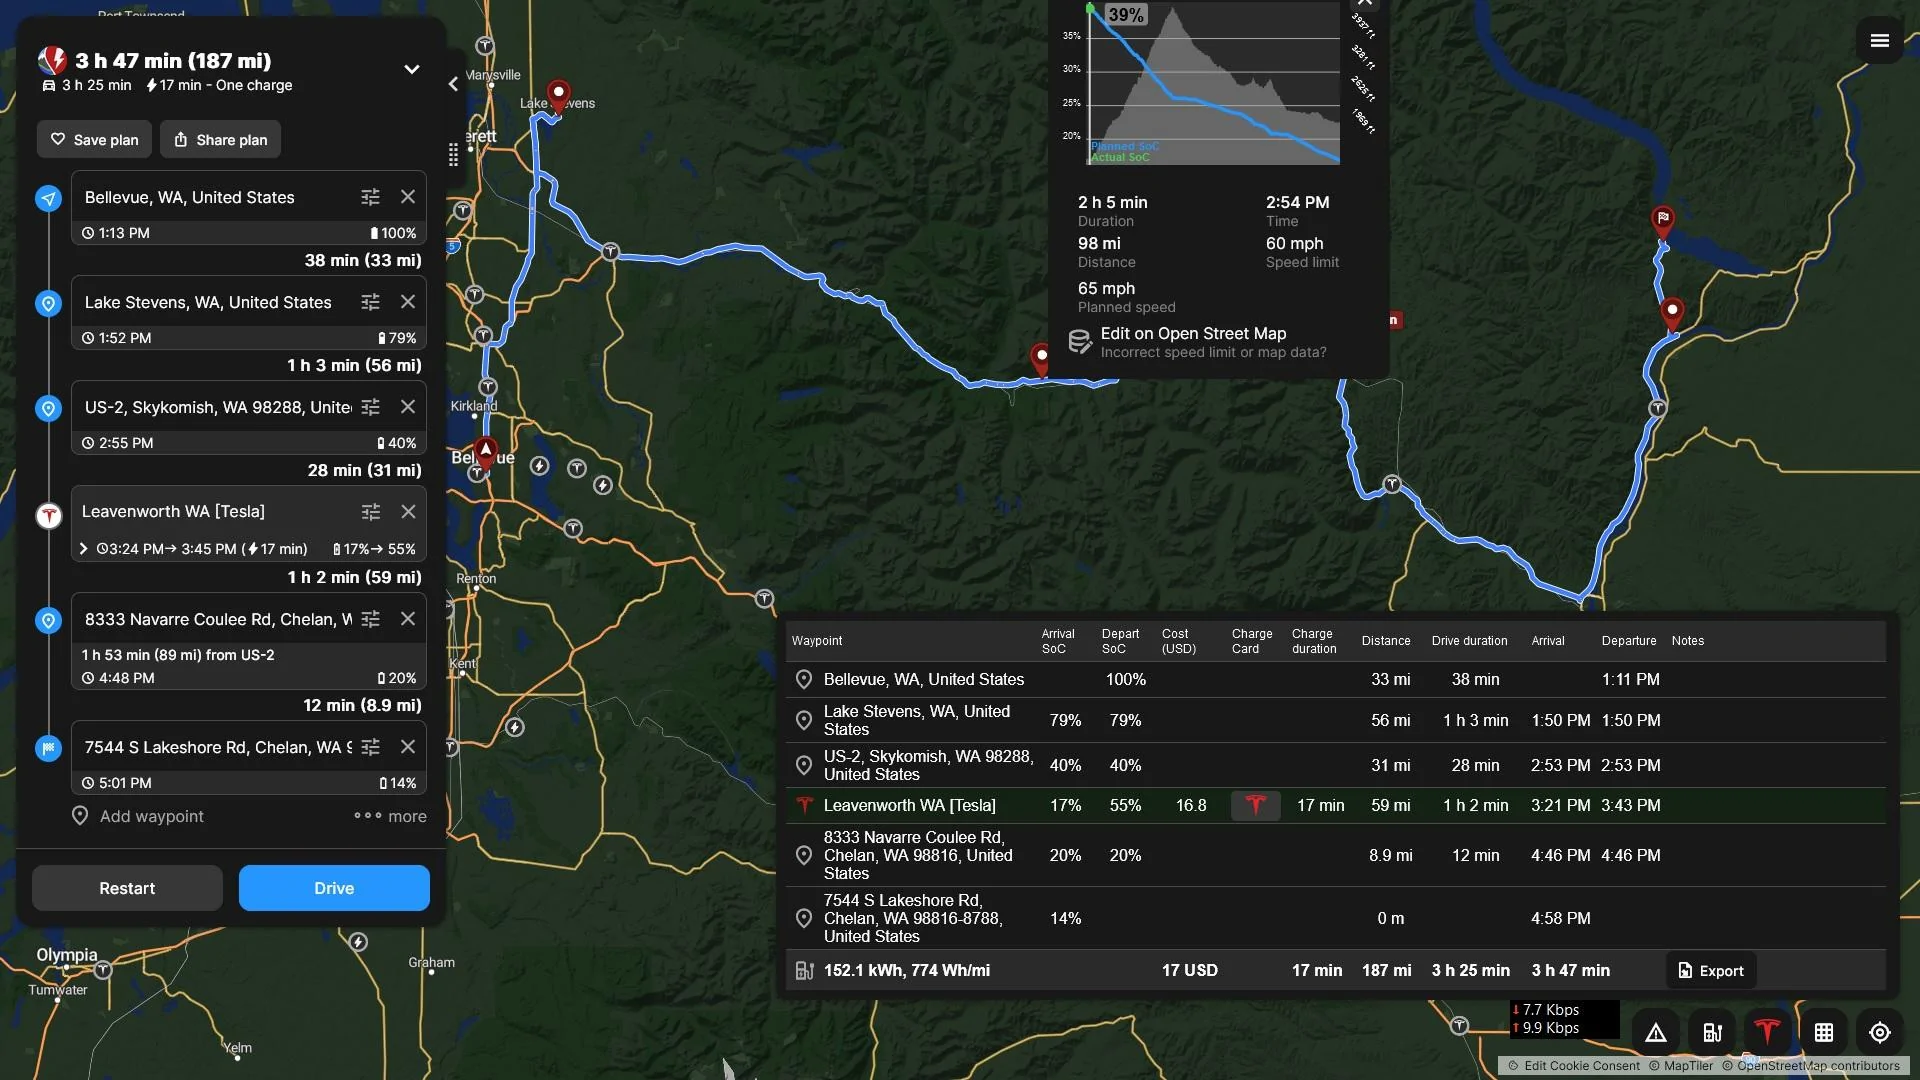Click the destination flag icon in sidebar
1920x1080 pixels.
[x=48, y=748]
